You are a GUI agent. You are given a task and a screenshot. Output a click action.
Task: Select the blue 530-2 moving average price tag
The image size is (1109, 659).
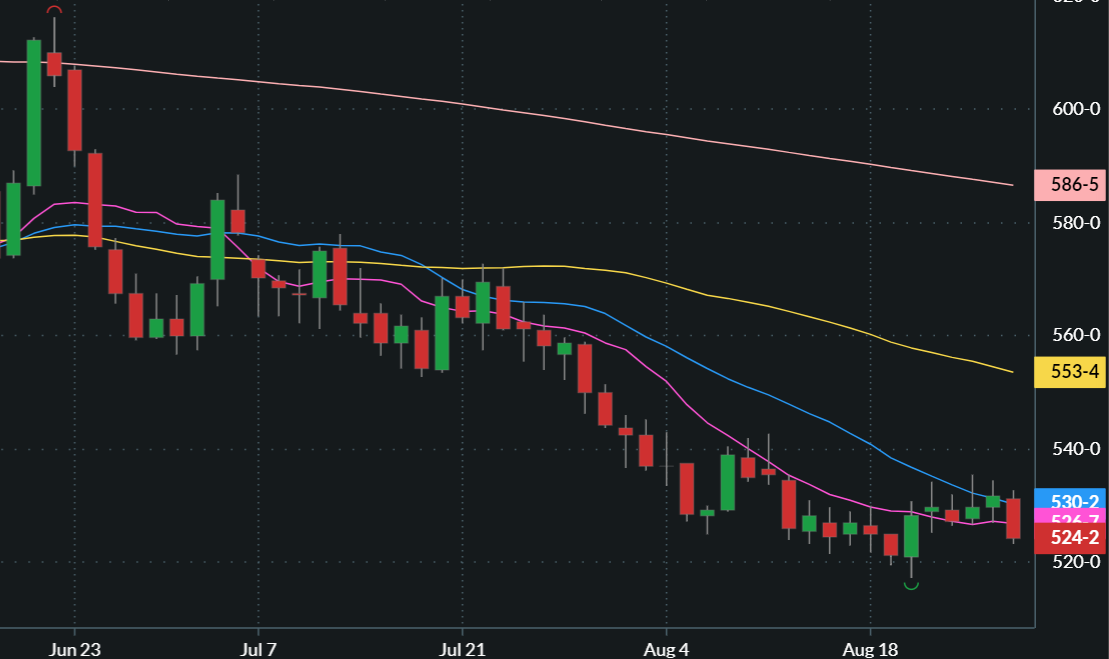pos(1069,498)
